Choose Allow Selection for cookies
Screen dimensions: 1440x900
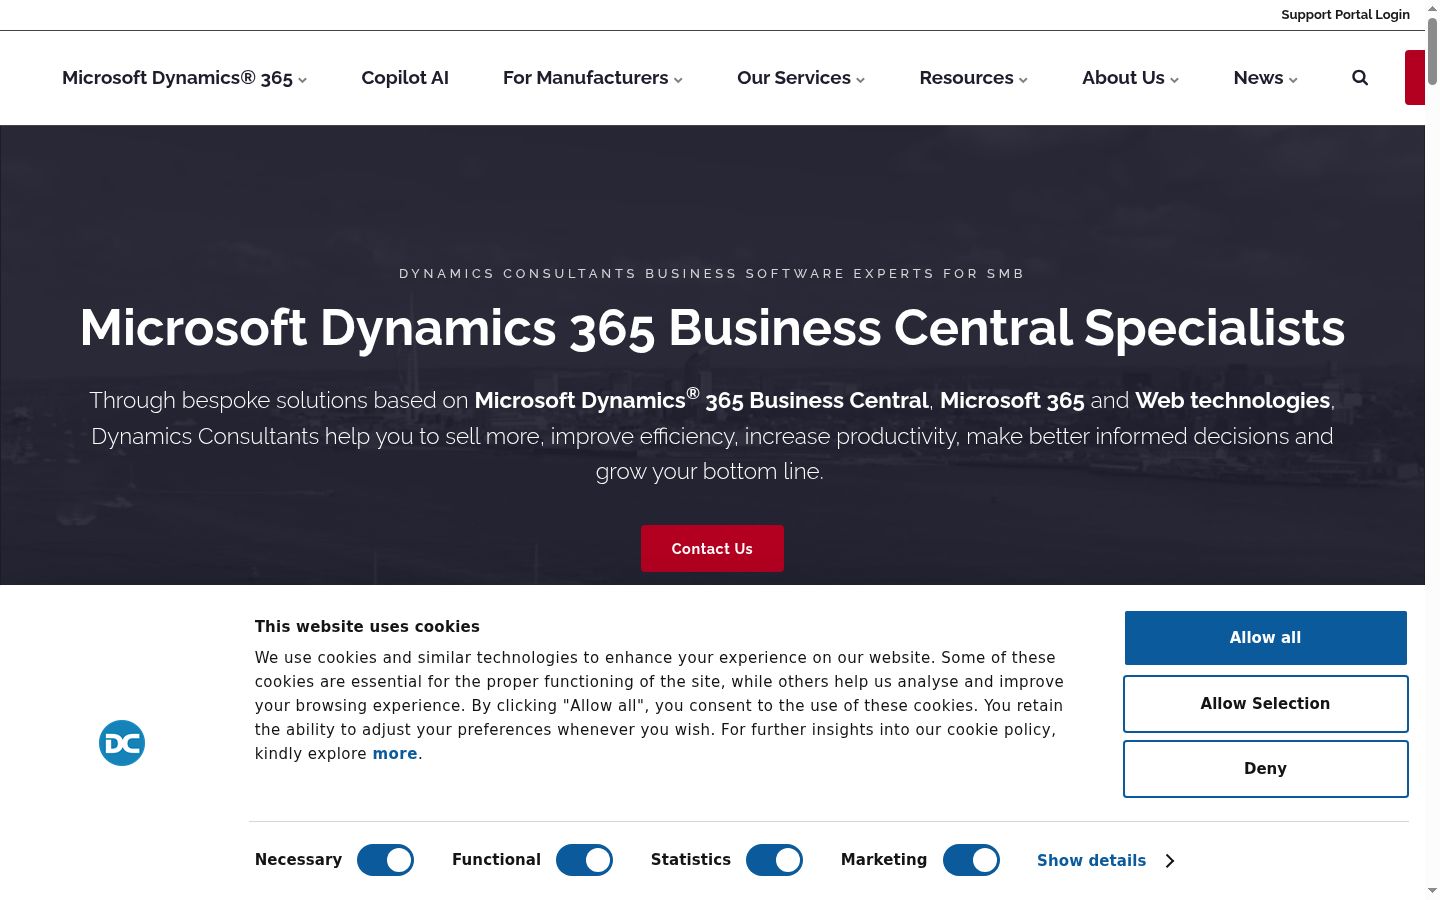pyautogui.click(x=1265, y=704)
